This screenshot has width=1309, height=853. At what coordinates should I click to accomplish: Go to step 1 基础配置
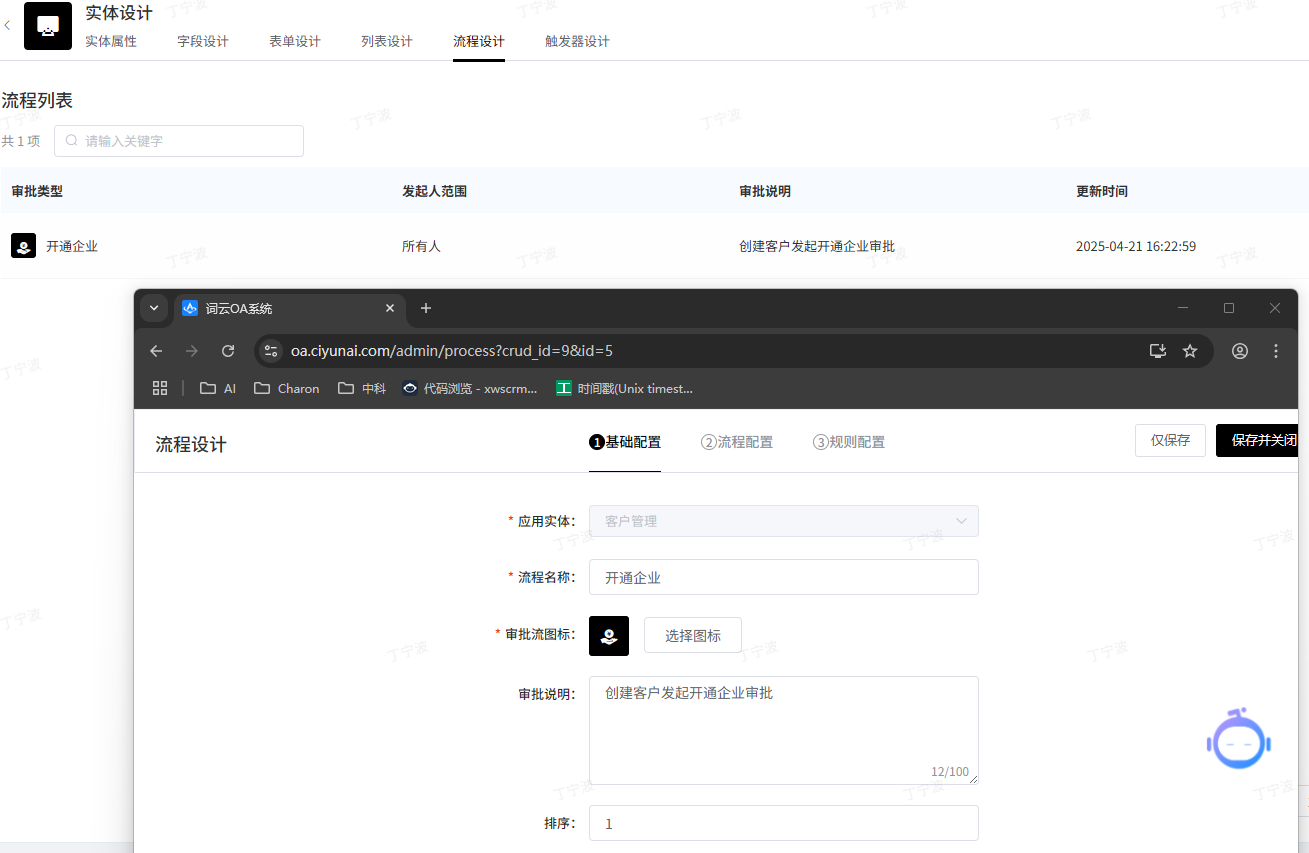click(x=625, y=442)
